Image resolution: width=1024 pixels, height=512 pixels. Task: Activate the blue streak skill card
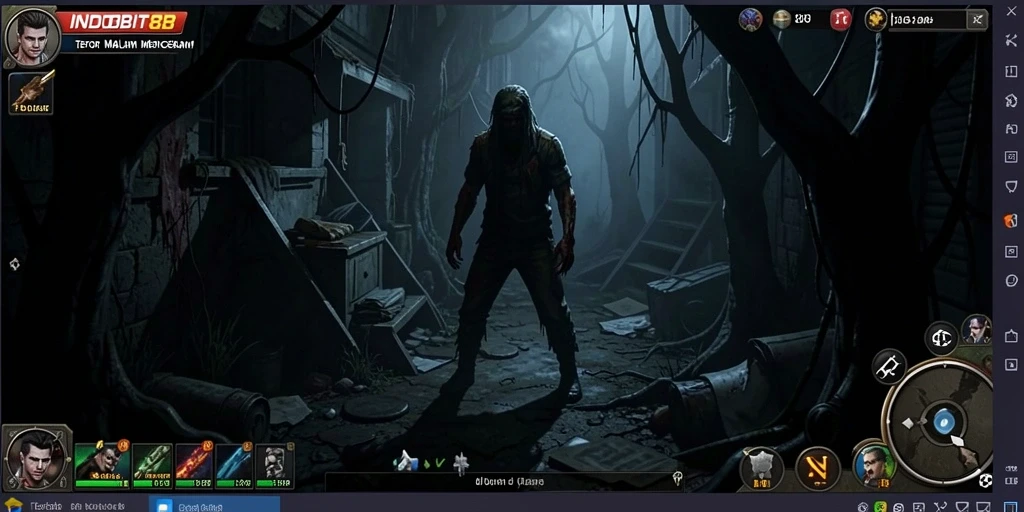pyautogui.click(x=234, y=466)
